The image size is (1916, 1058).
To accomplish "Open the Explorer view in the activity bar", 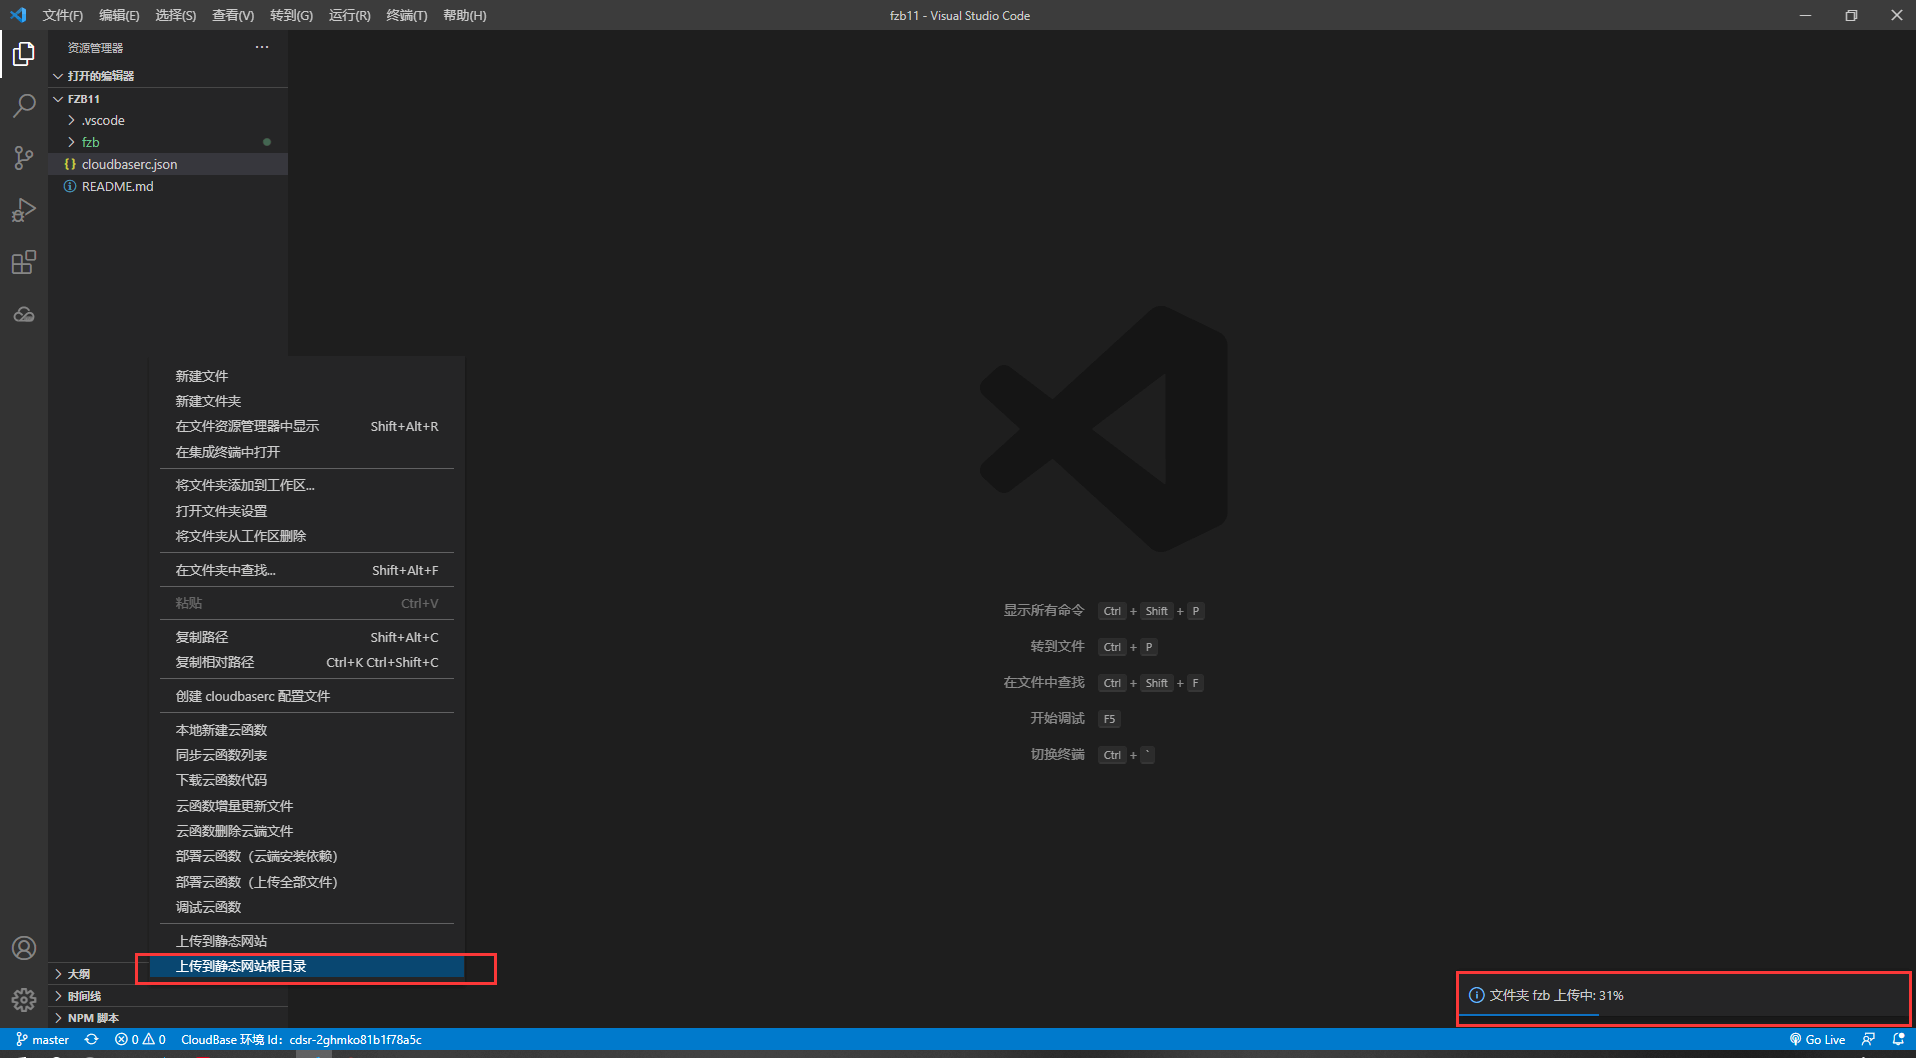I will 24,54.
